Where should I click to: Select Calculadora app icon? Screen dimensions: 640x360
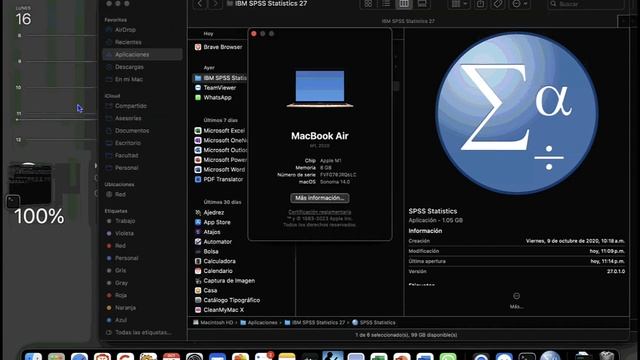[x=198, y=261]
